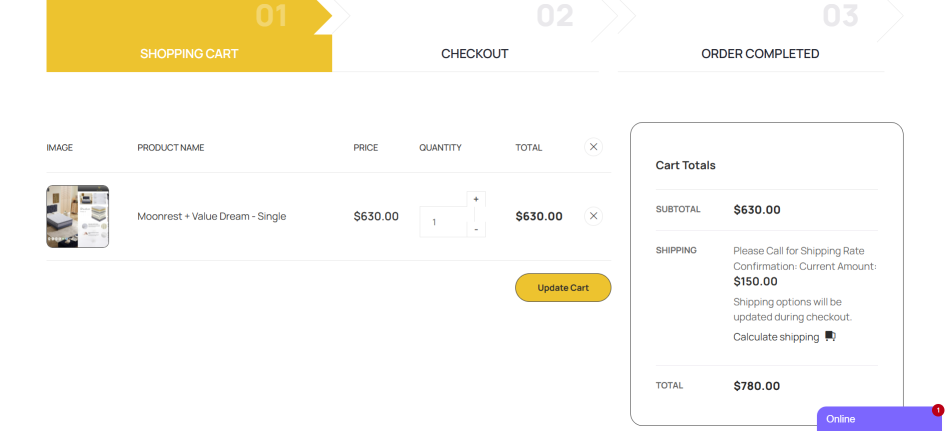Increase quantity using the plus button
This screenshot has width=950, height=431.
coord(476,199)
